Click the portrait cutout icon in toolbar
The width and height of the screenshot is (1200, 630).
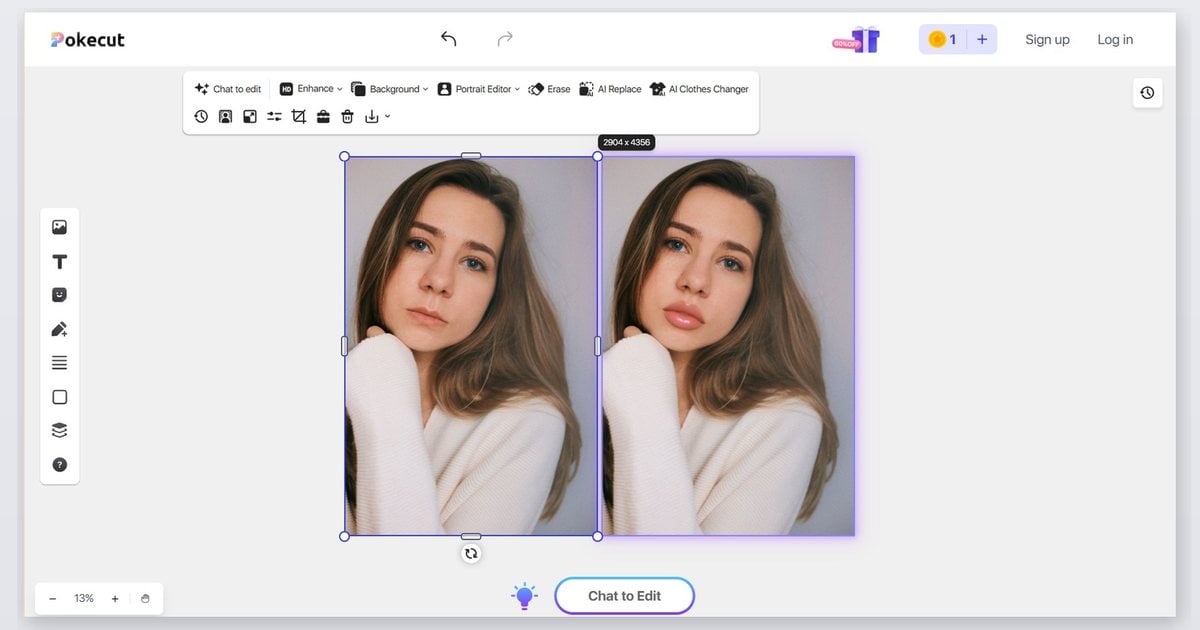pyautogui.click(x=225, y=117)
